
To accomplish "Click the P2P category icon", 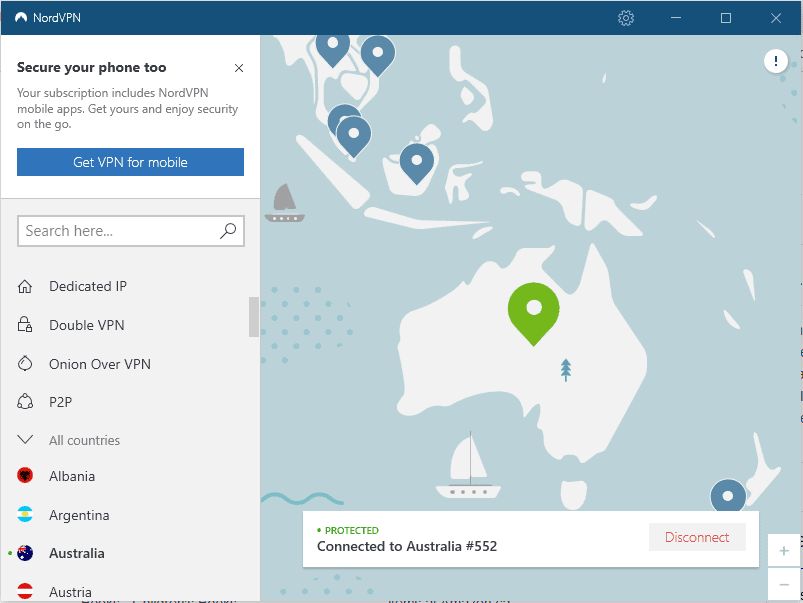I will pyautogui.click(x=25, y=402).
